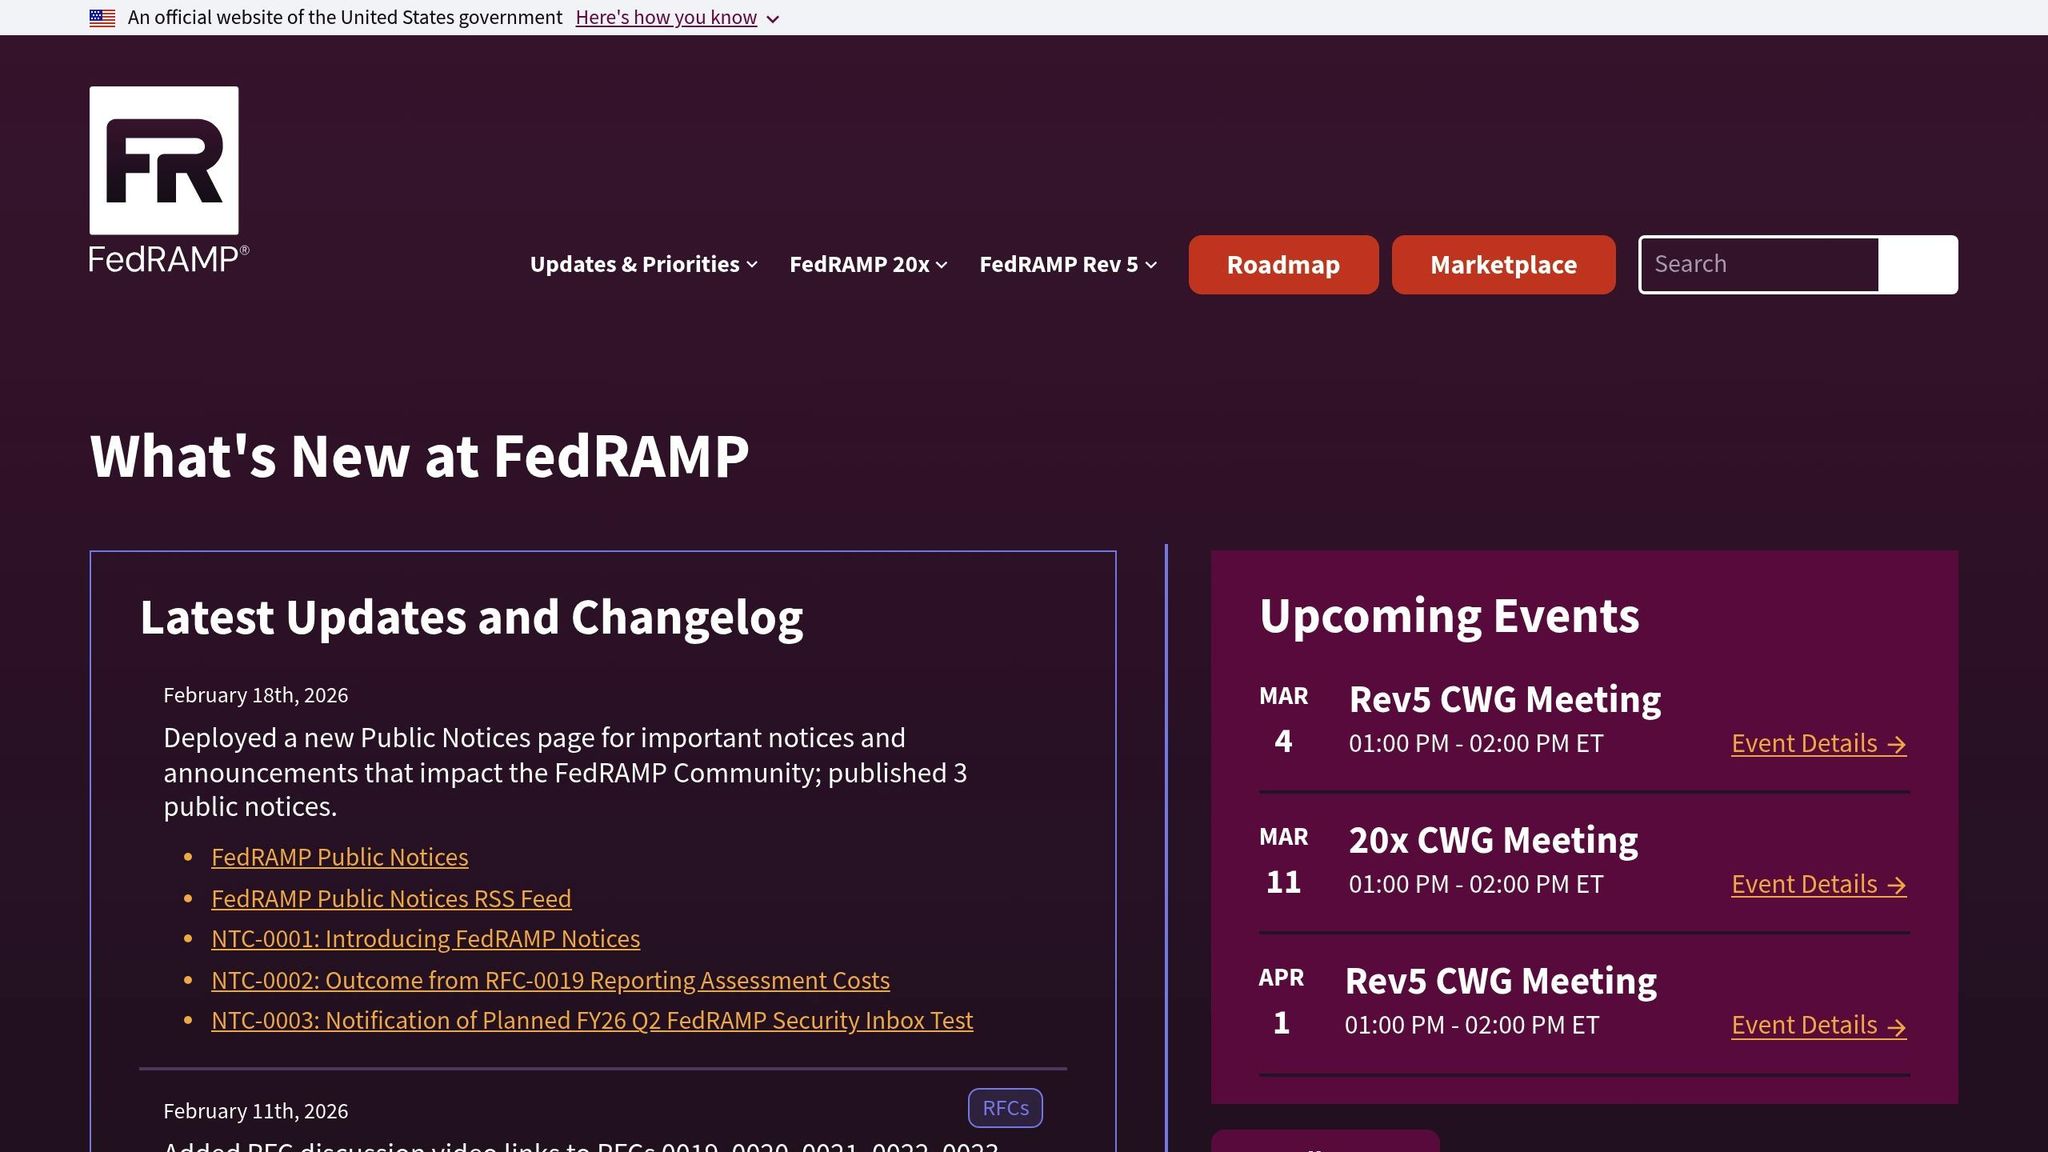The height and width of the screenshot is (1152, 2048).
Task: Select Roadmap in the navigation bar
Action: [x=1282, y=264]
